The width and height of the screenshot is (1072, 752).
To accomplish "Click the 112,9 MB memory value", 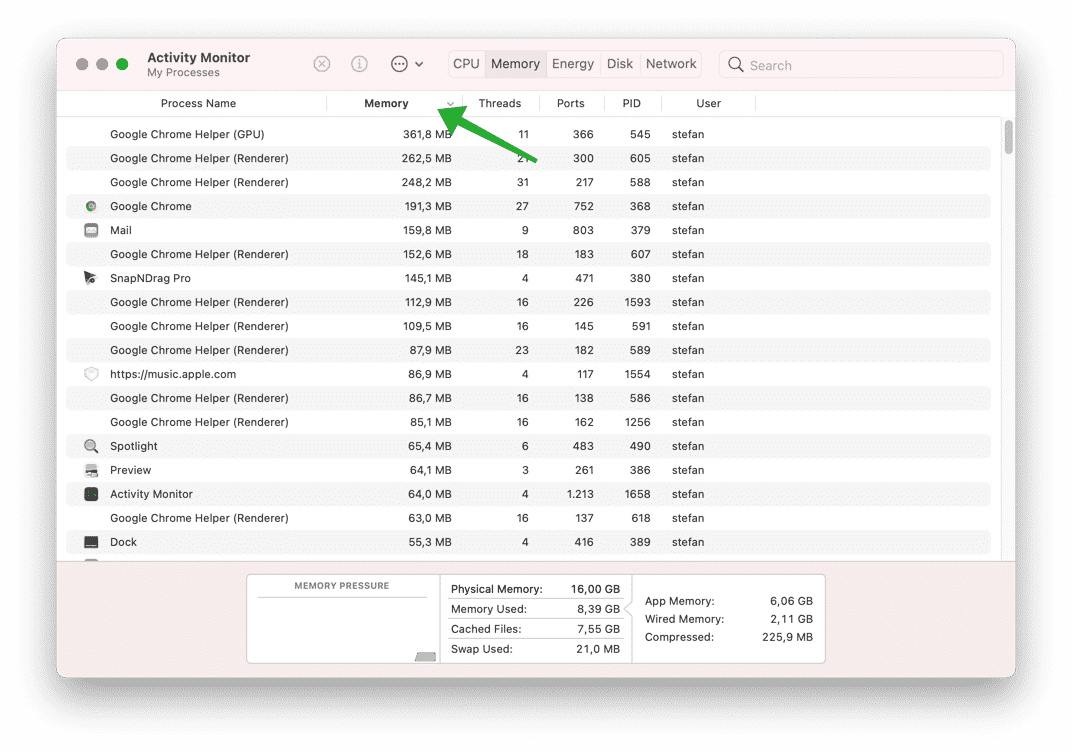I will tap(428, 302).
